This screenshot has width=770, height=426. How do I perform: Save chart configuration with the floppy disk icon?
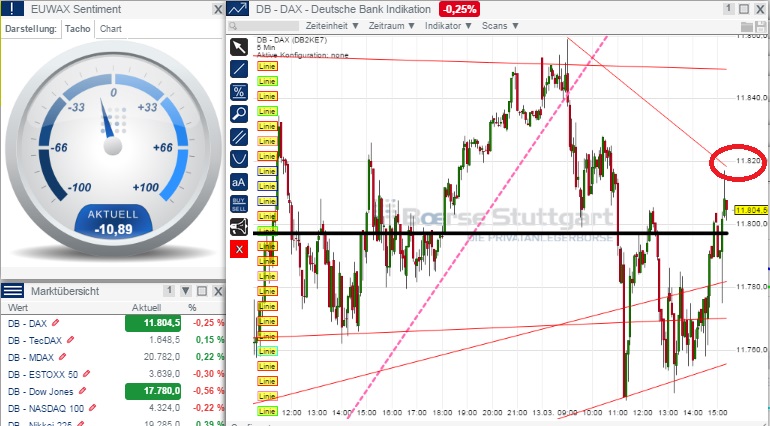761,27
